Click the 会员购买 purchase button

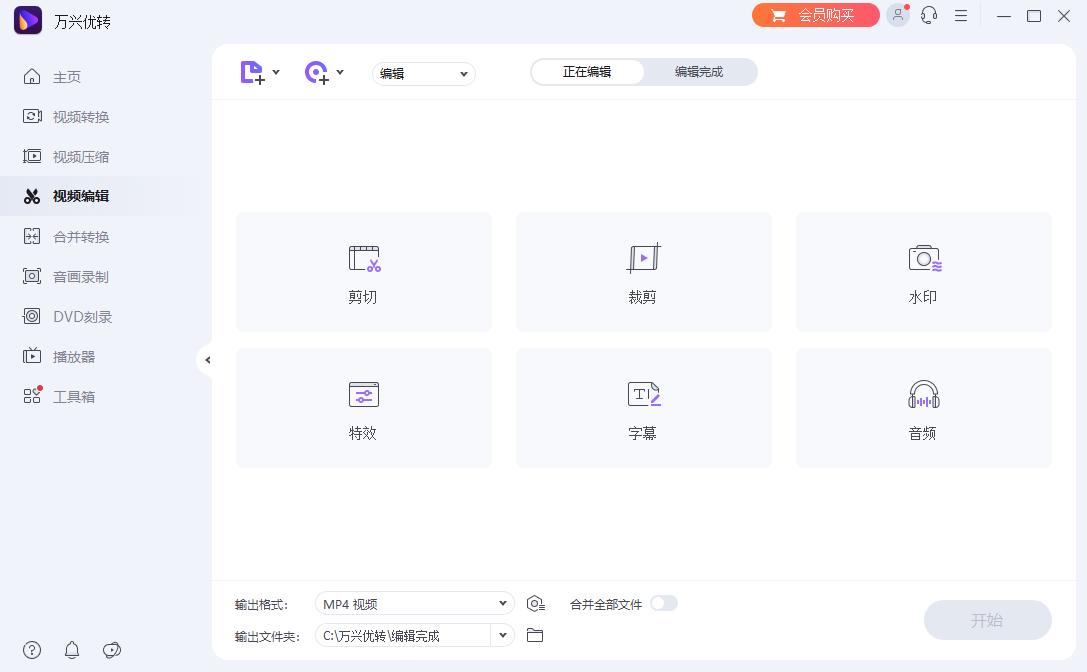click(x=816, y=15)
